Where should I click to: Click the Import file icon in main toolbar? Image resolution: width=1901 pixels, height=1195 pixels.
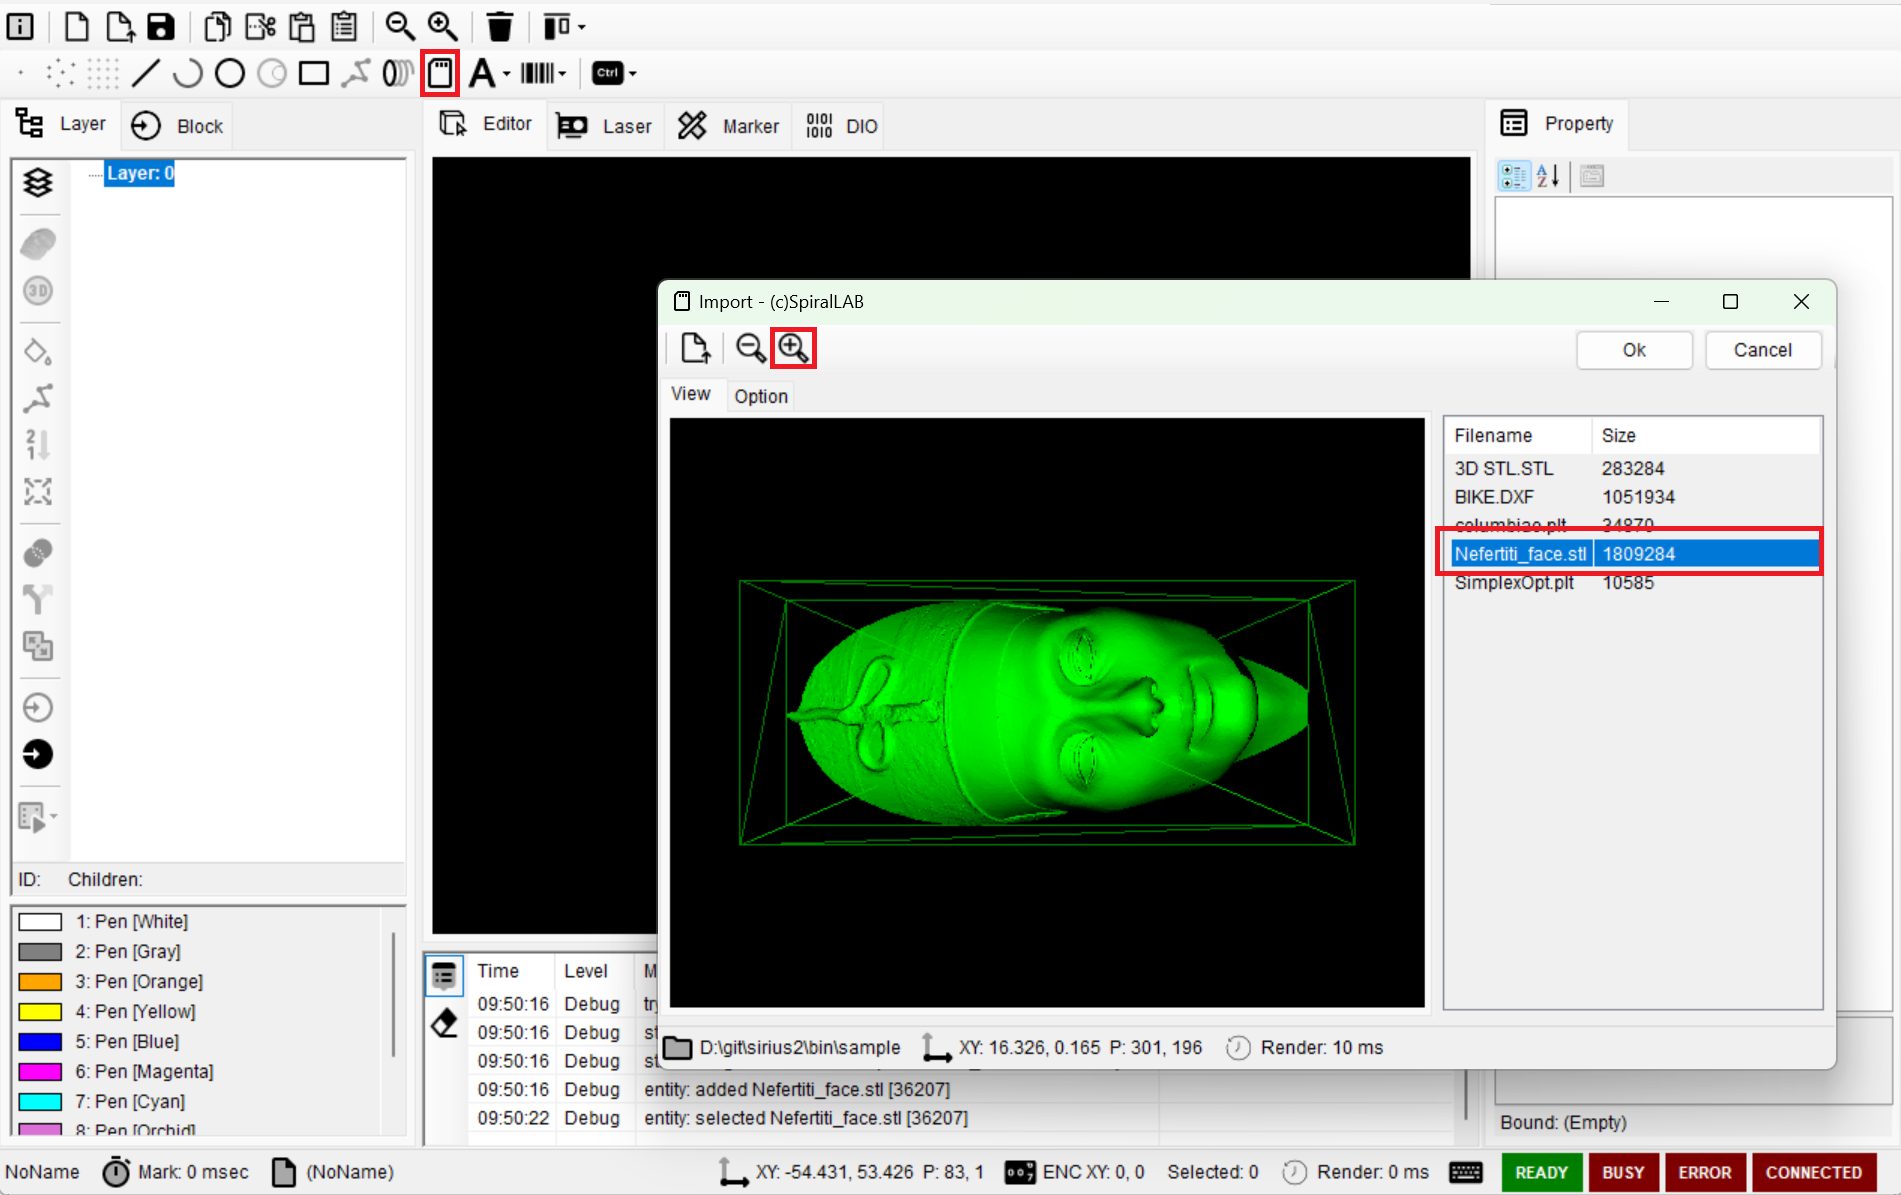[x=440, y=73]
